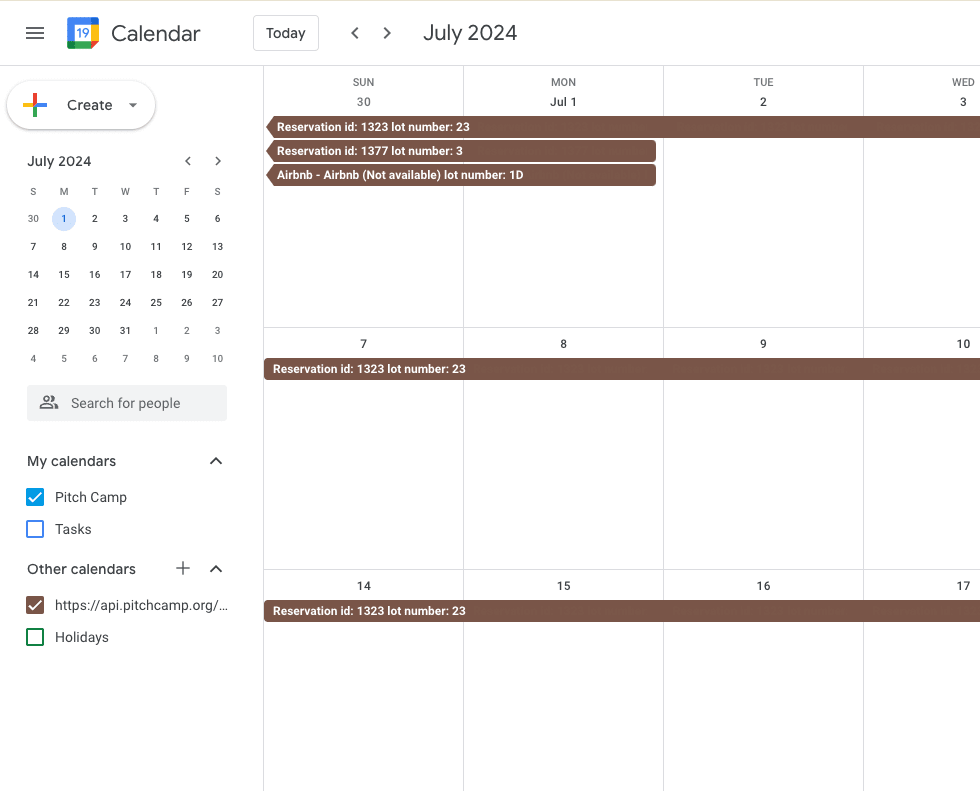Click the Google Calendar logo
The width and height of the screenshot is (980, 791).
click(83, 33)
